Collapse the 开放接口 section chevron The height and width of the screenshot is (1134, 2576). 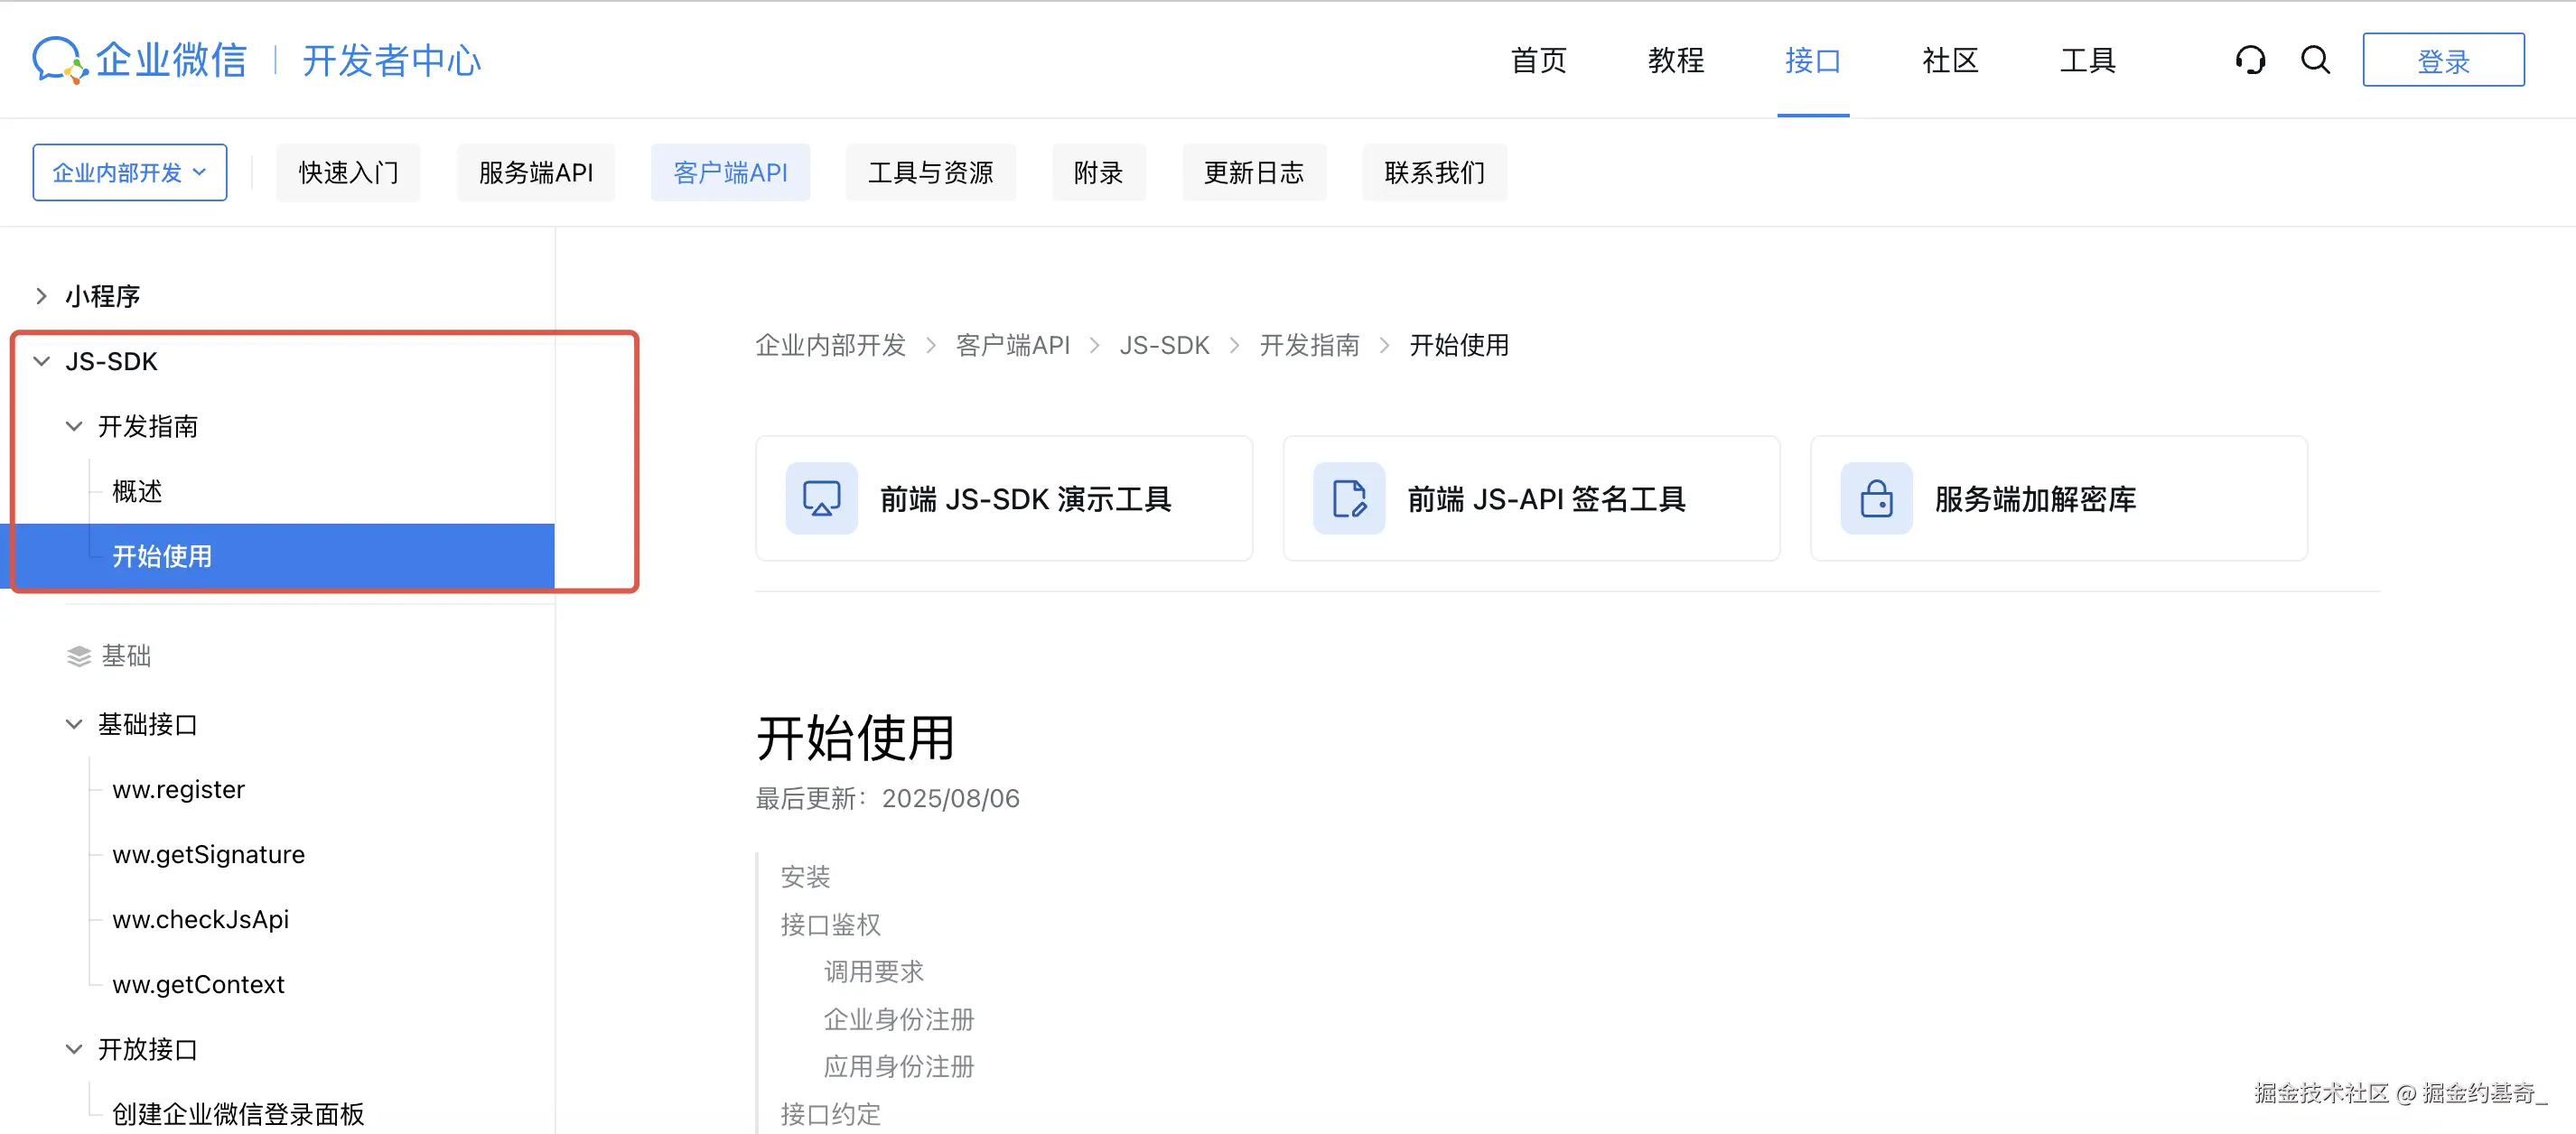click(x=74, y=1049)
